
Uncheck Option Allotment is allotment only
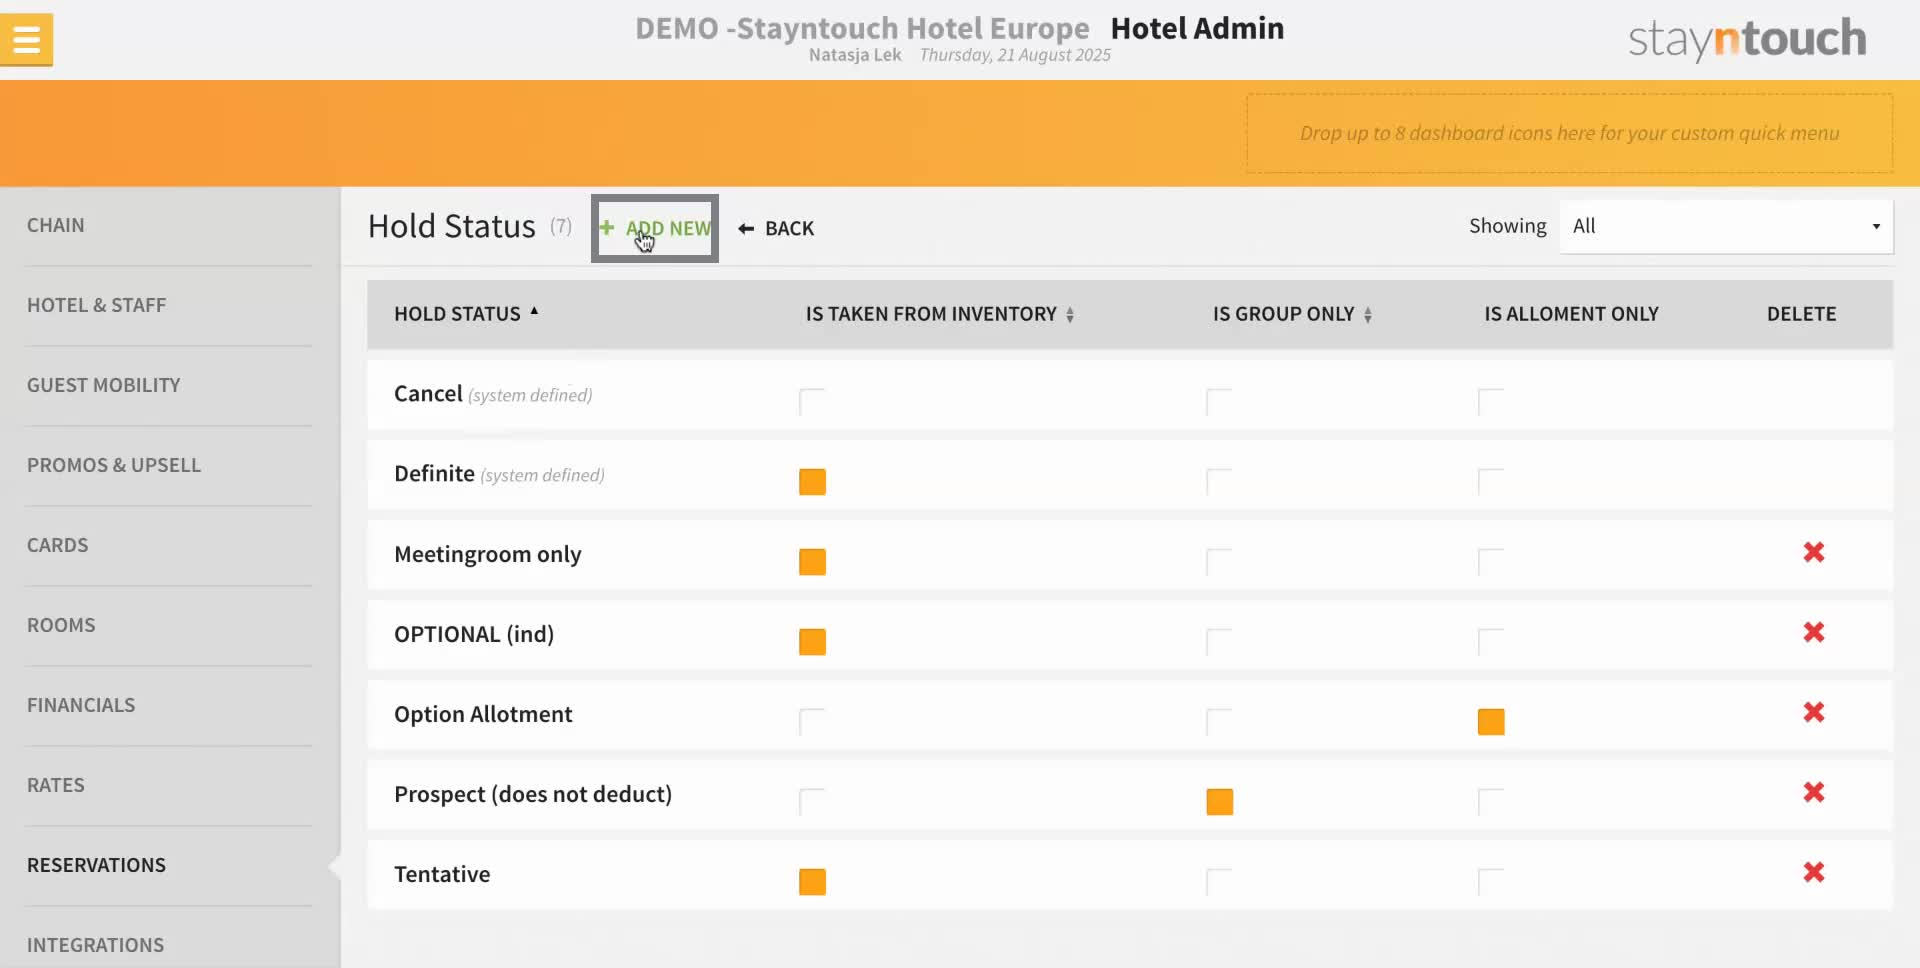tap(1491, 722)
